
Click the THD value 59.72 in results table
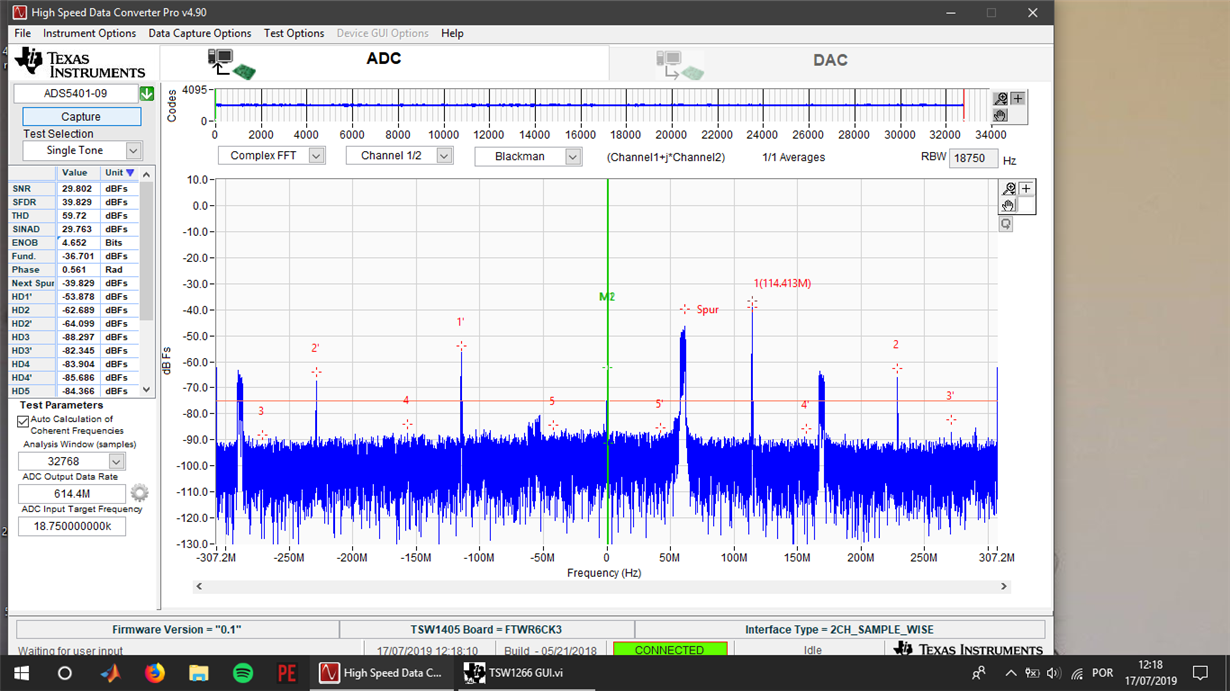point(76,215)
